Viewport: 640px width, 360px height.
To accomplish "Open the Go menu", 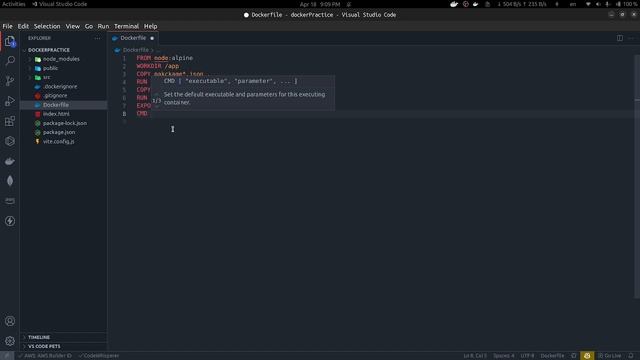I will (x=89, y=26).
